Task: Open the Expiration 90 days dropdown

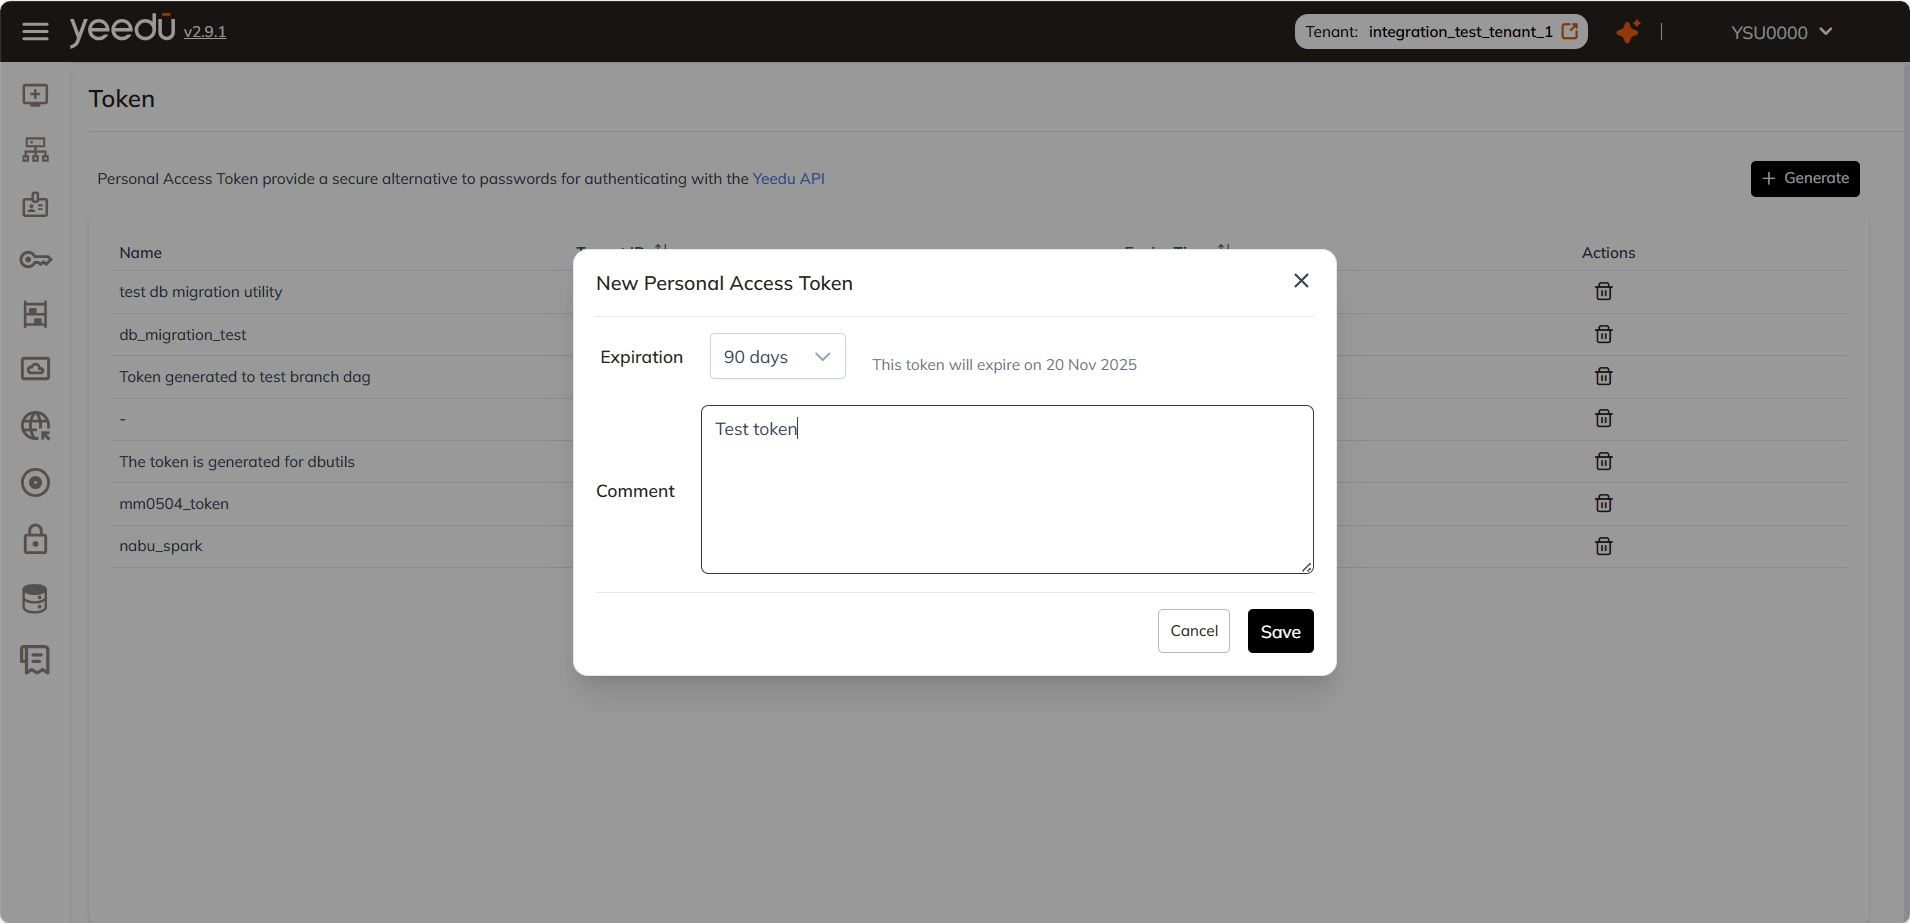Action: (777, 357)
